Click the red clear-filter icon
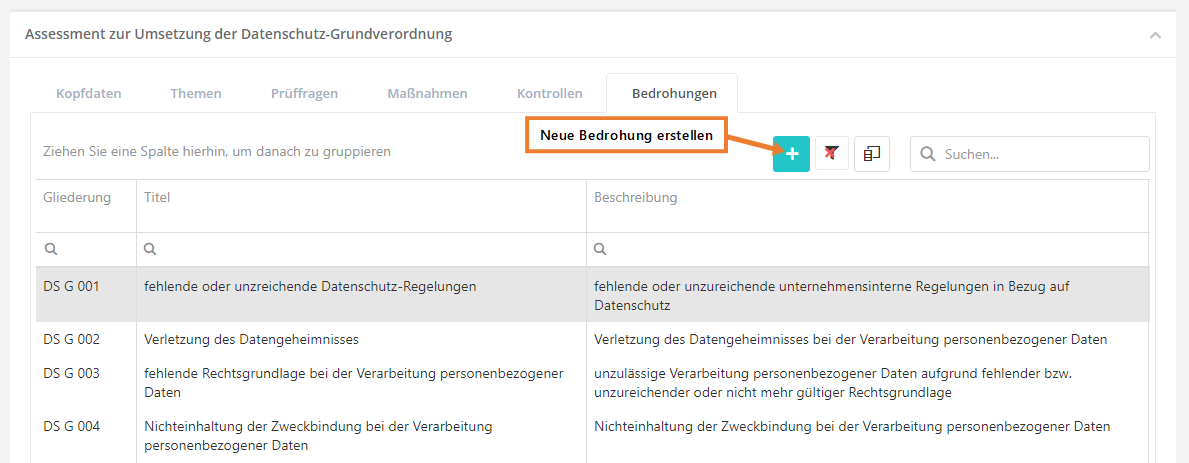 click(x=831, y=154)
